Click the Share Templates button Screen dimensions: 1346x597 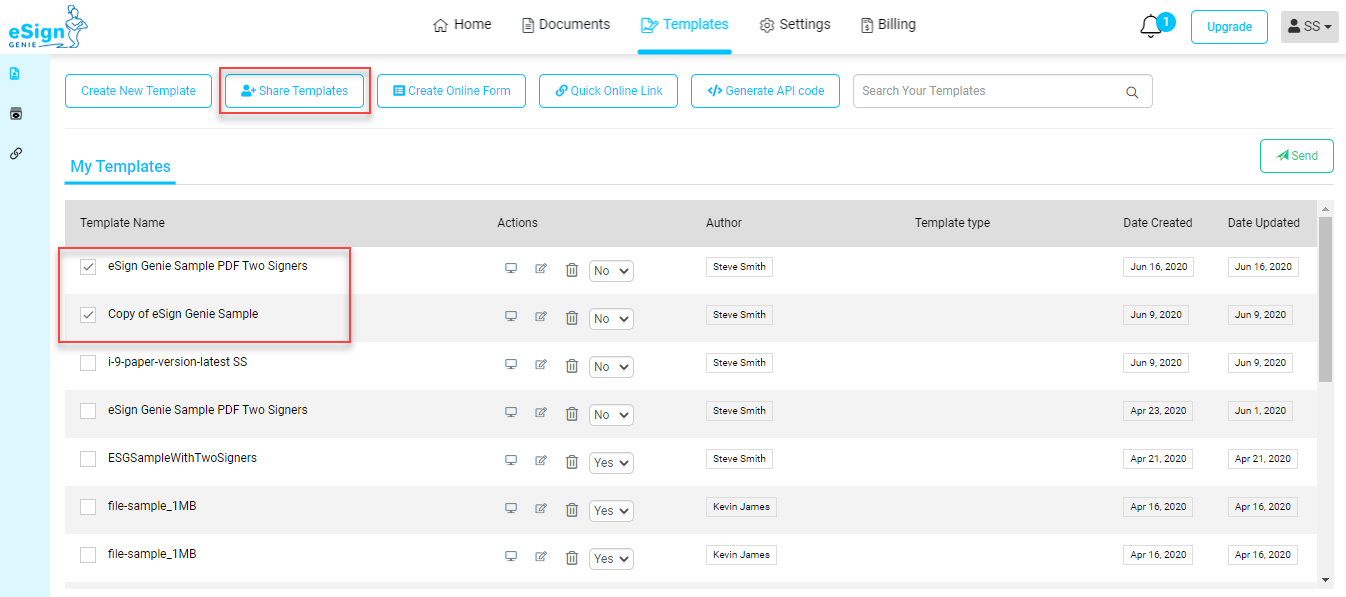[295, 91]
